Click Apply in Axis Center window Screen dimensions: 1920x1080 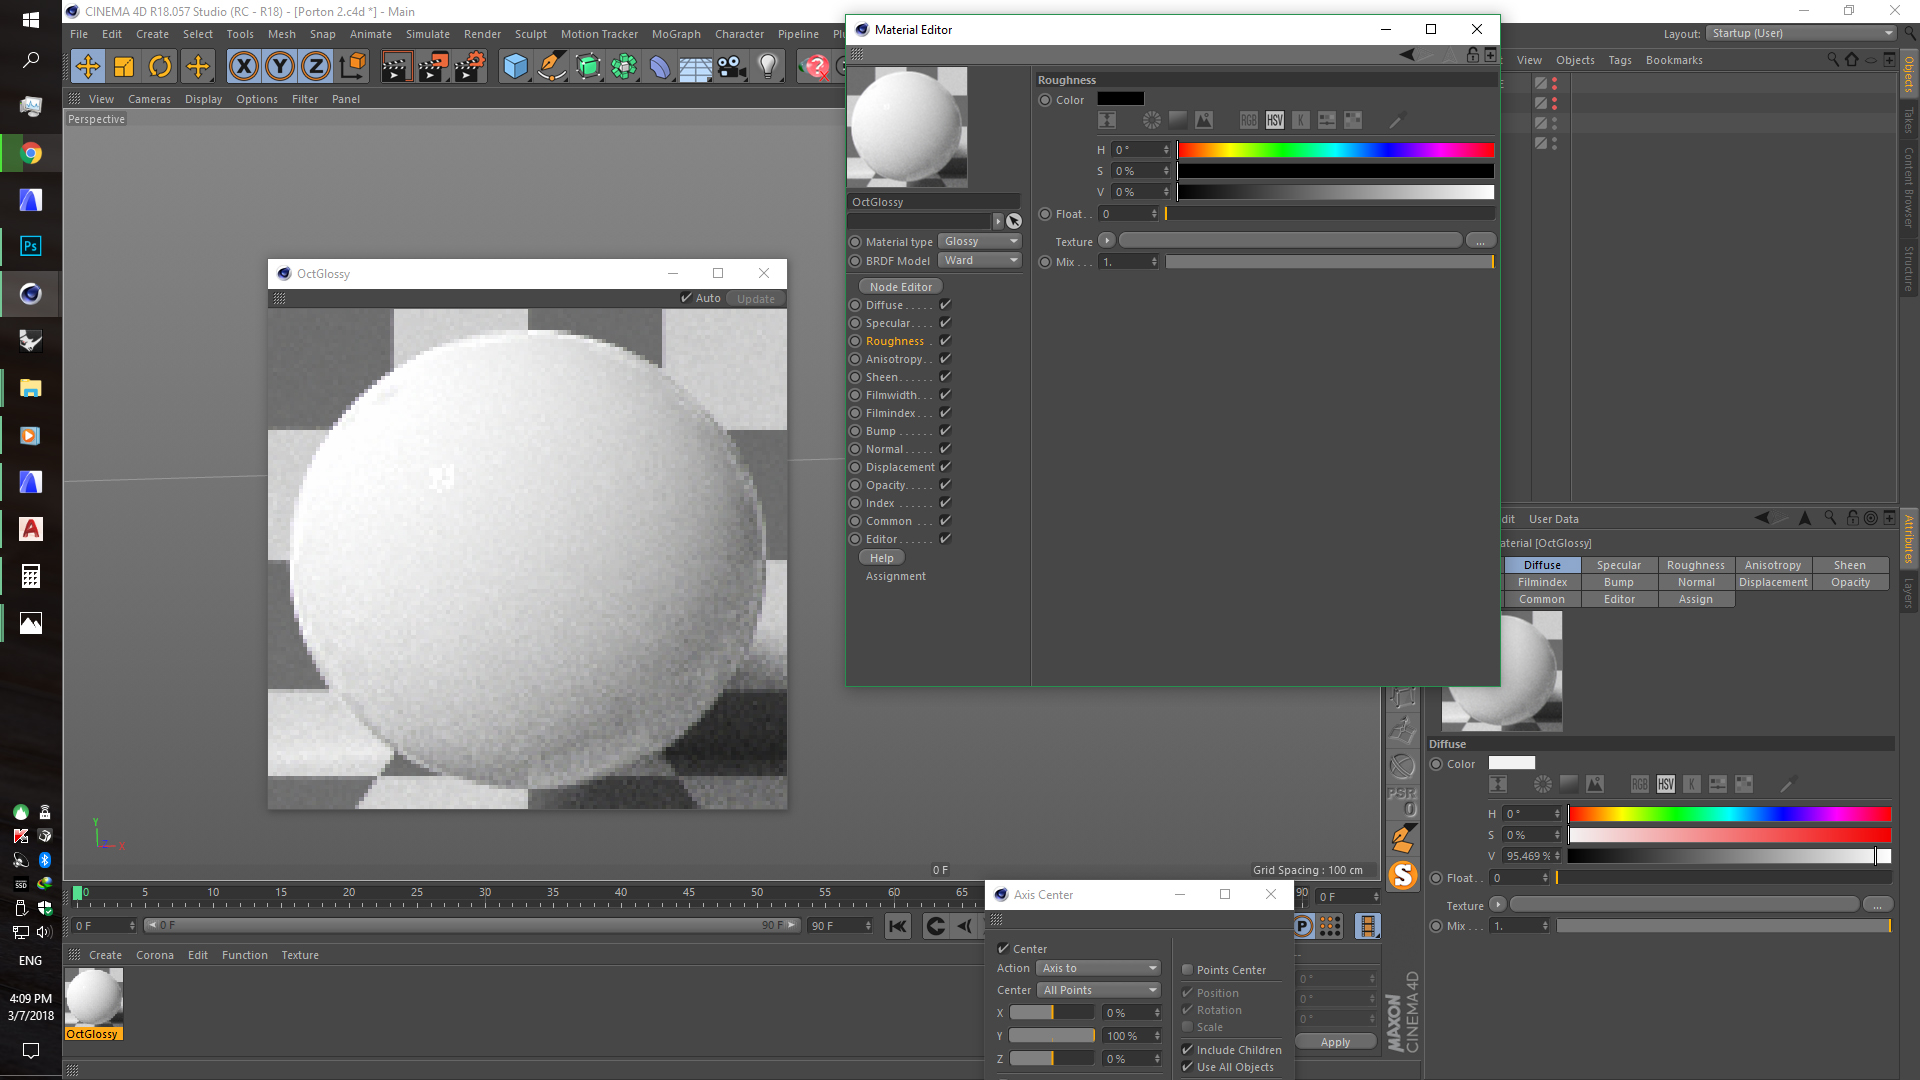1335,1042
